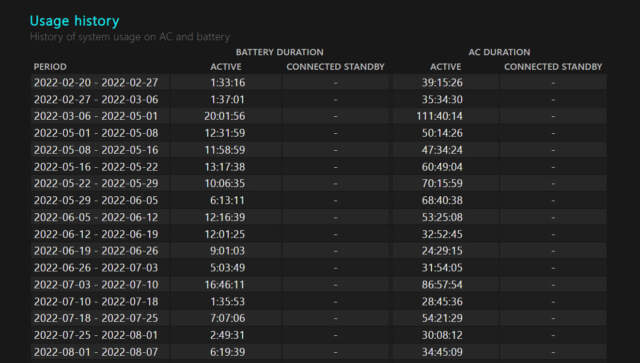Viewport: 640px width, 363px height.
Task: Select the PERIOD column header
Action: click(50, 67)
